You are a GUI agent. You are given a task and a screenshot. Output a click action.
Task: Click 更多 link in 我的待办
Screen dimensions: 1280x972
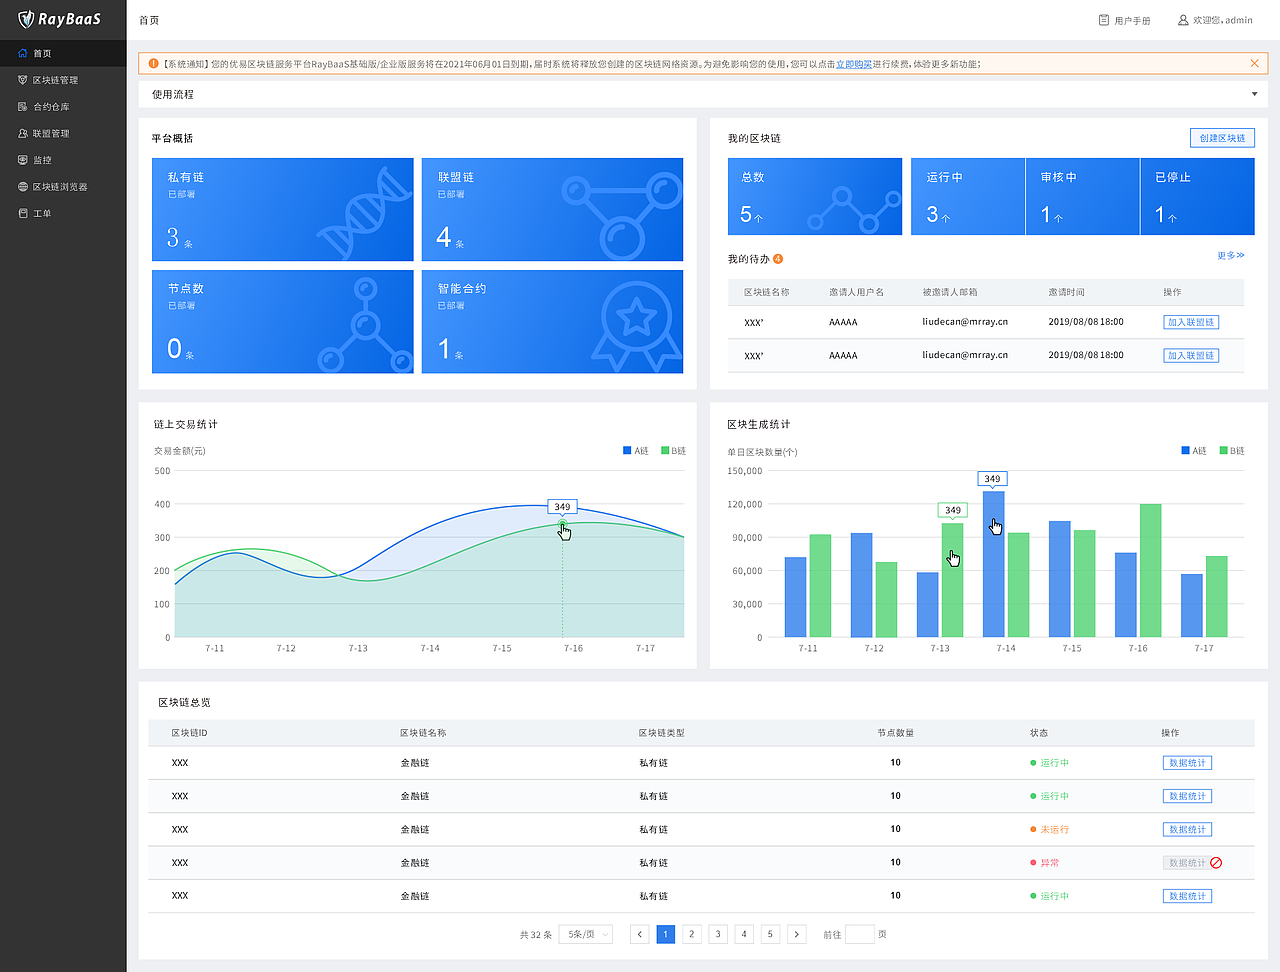(x=1231, y=256)
